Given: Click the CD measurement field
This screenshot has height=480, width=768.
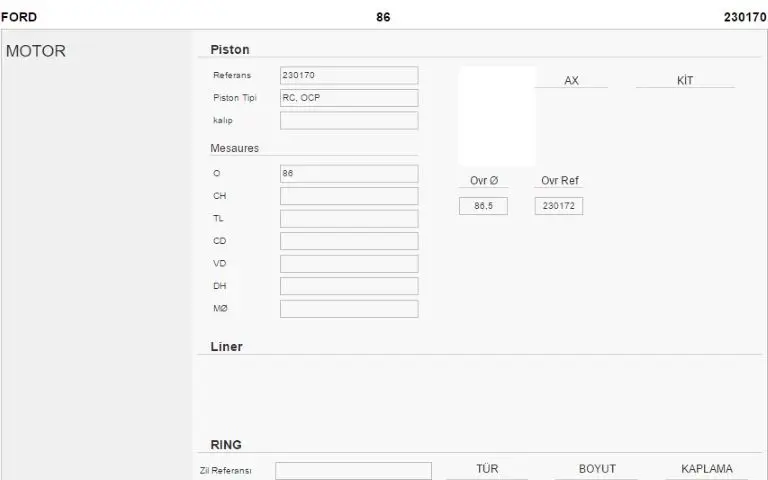Looking at the screenshot, I should (348, 241).
